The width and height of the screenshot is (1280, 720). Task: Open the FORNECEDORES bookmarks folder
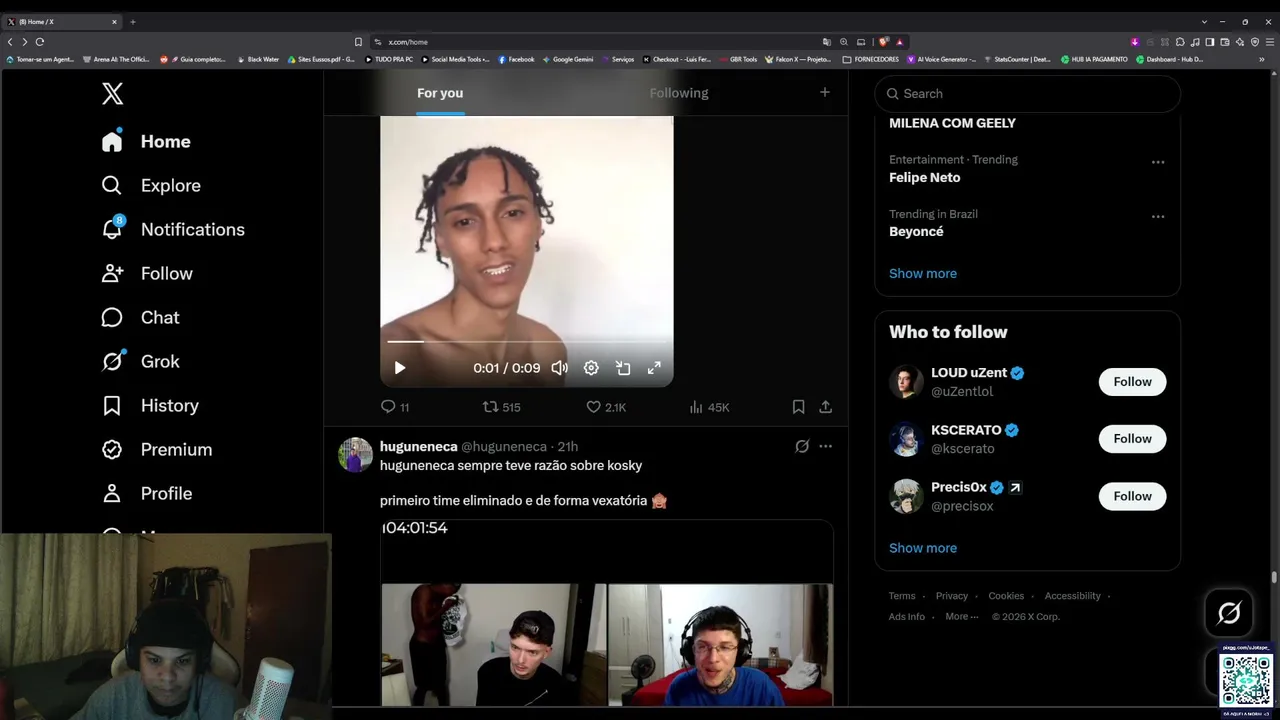click(871, 59)
